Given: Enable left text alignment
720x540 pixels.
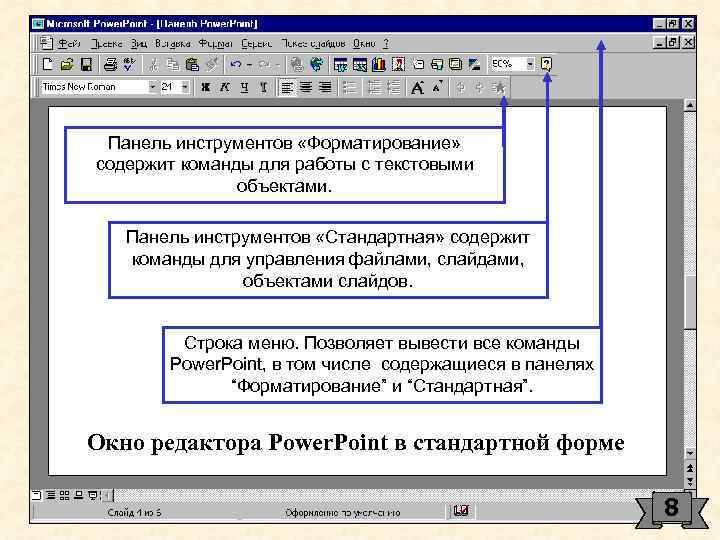Looking at the screenshot, I should tap(287, 87).
